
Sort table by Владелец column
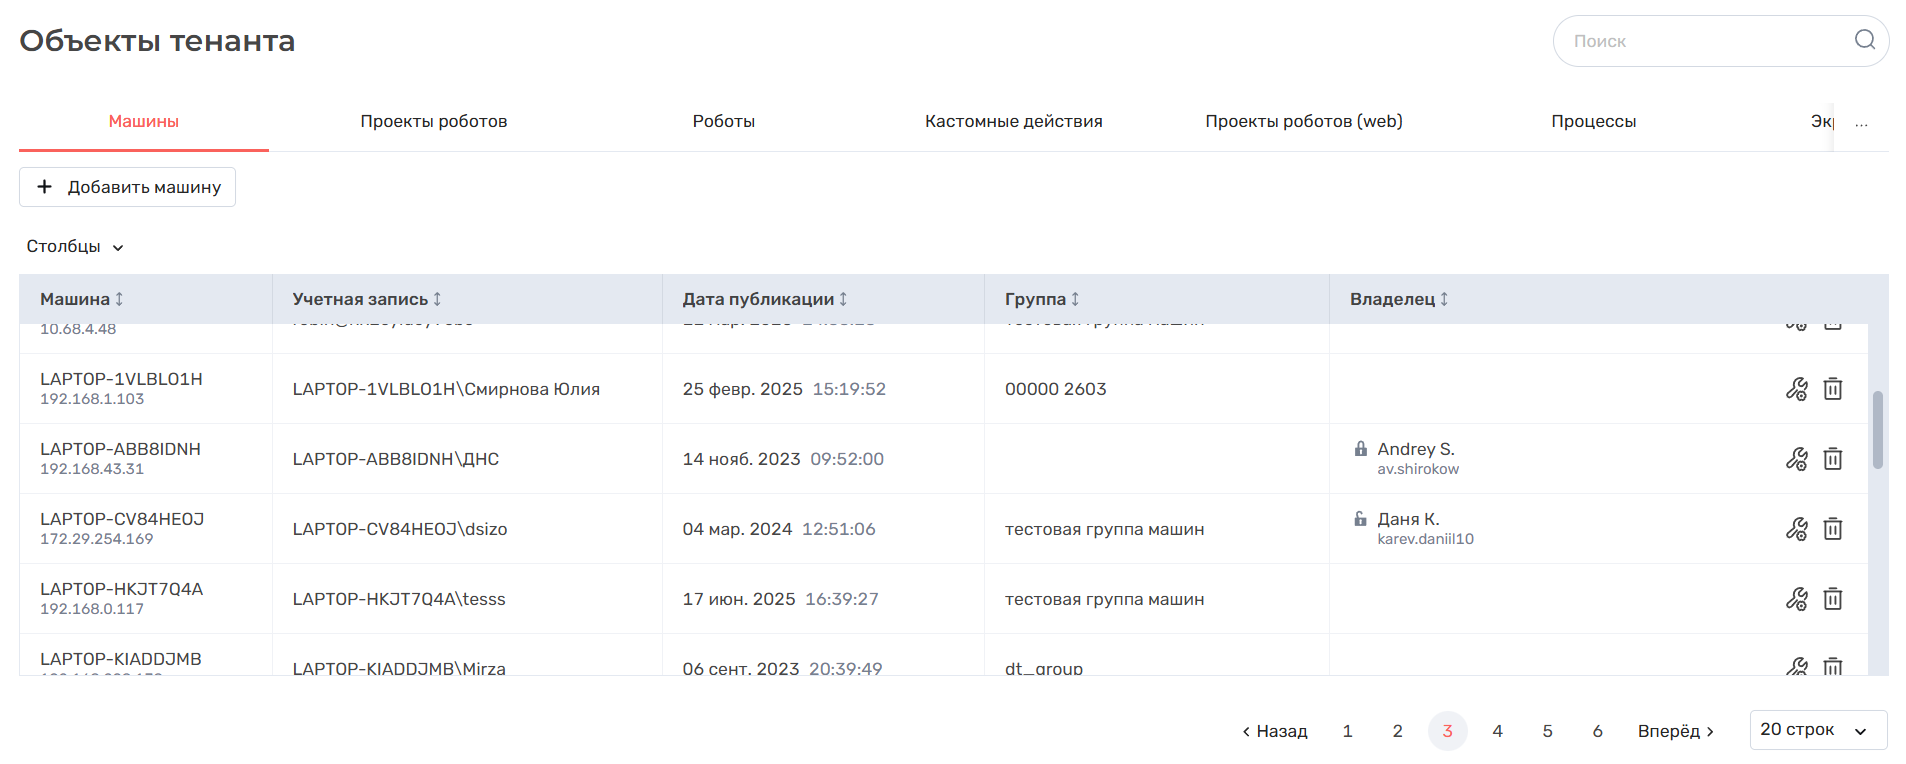click(1444, 299)
